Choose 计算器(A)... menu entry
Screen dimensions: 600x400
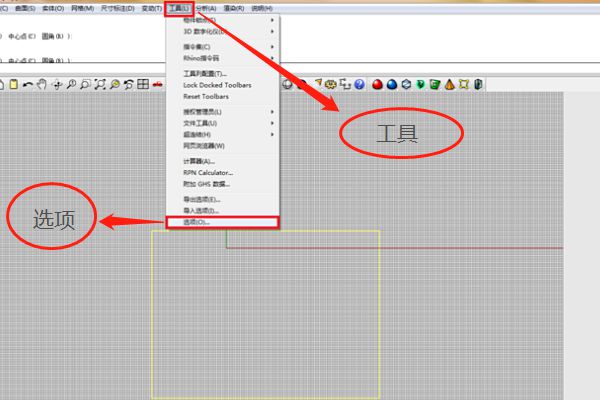[x=222, y=161]
